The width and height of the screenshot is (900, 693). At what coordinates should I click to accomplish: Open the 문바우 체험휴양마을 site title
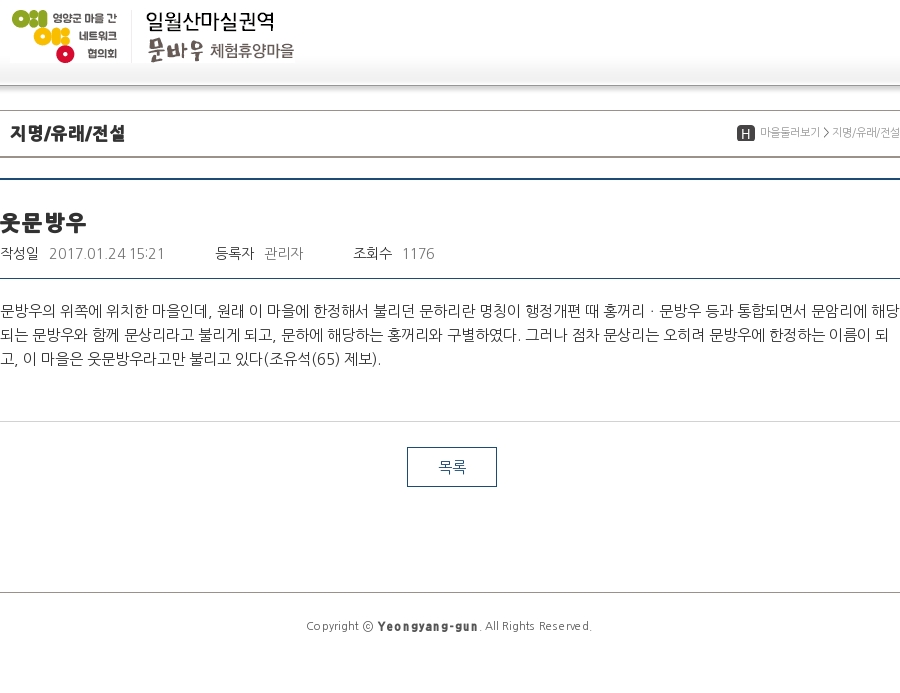221,50
